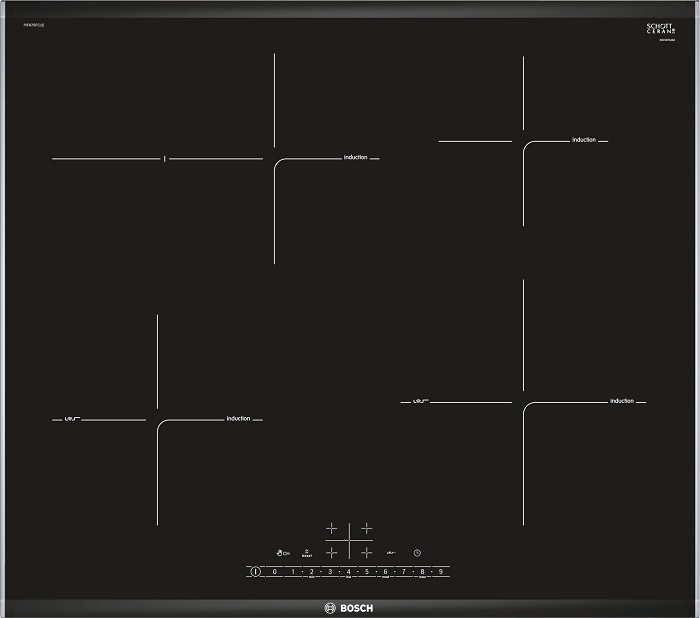Tap the main power on/off symbol
The image size is (700, 618).
(255, 571)
